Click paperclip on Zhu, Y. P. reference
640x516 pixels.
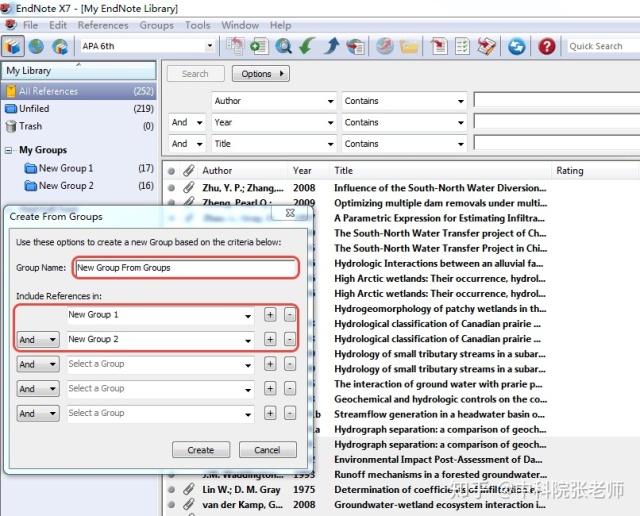(188, 188)
